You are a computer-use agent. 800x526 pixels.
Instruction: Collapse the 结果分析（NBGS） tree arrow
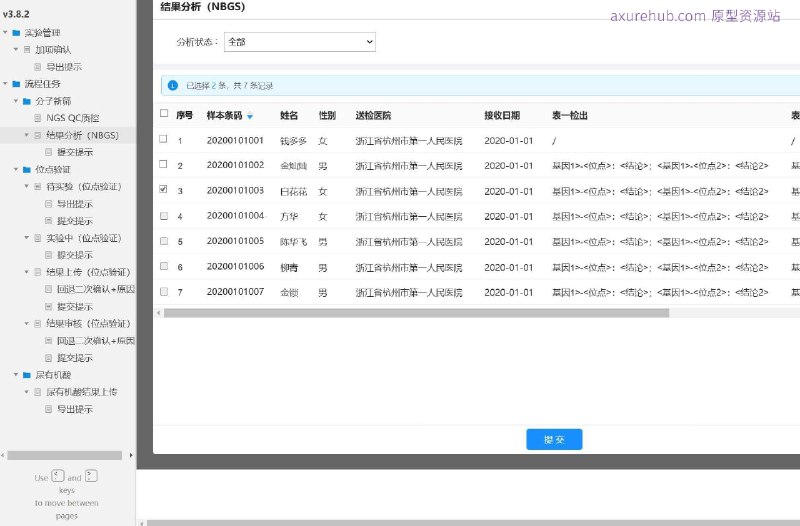(27, 135)
